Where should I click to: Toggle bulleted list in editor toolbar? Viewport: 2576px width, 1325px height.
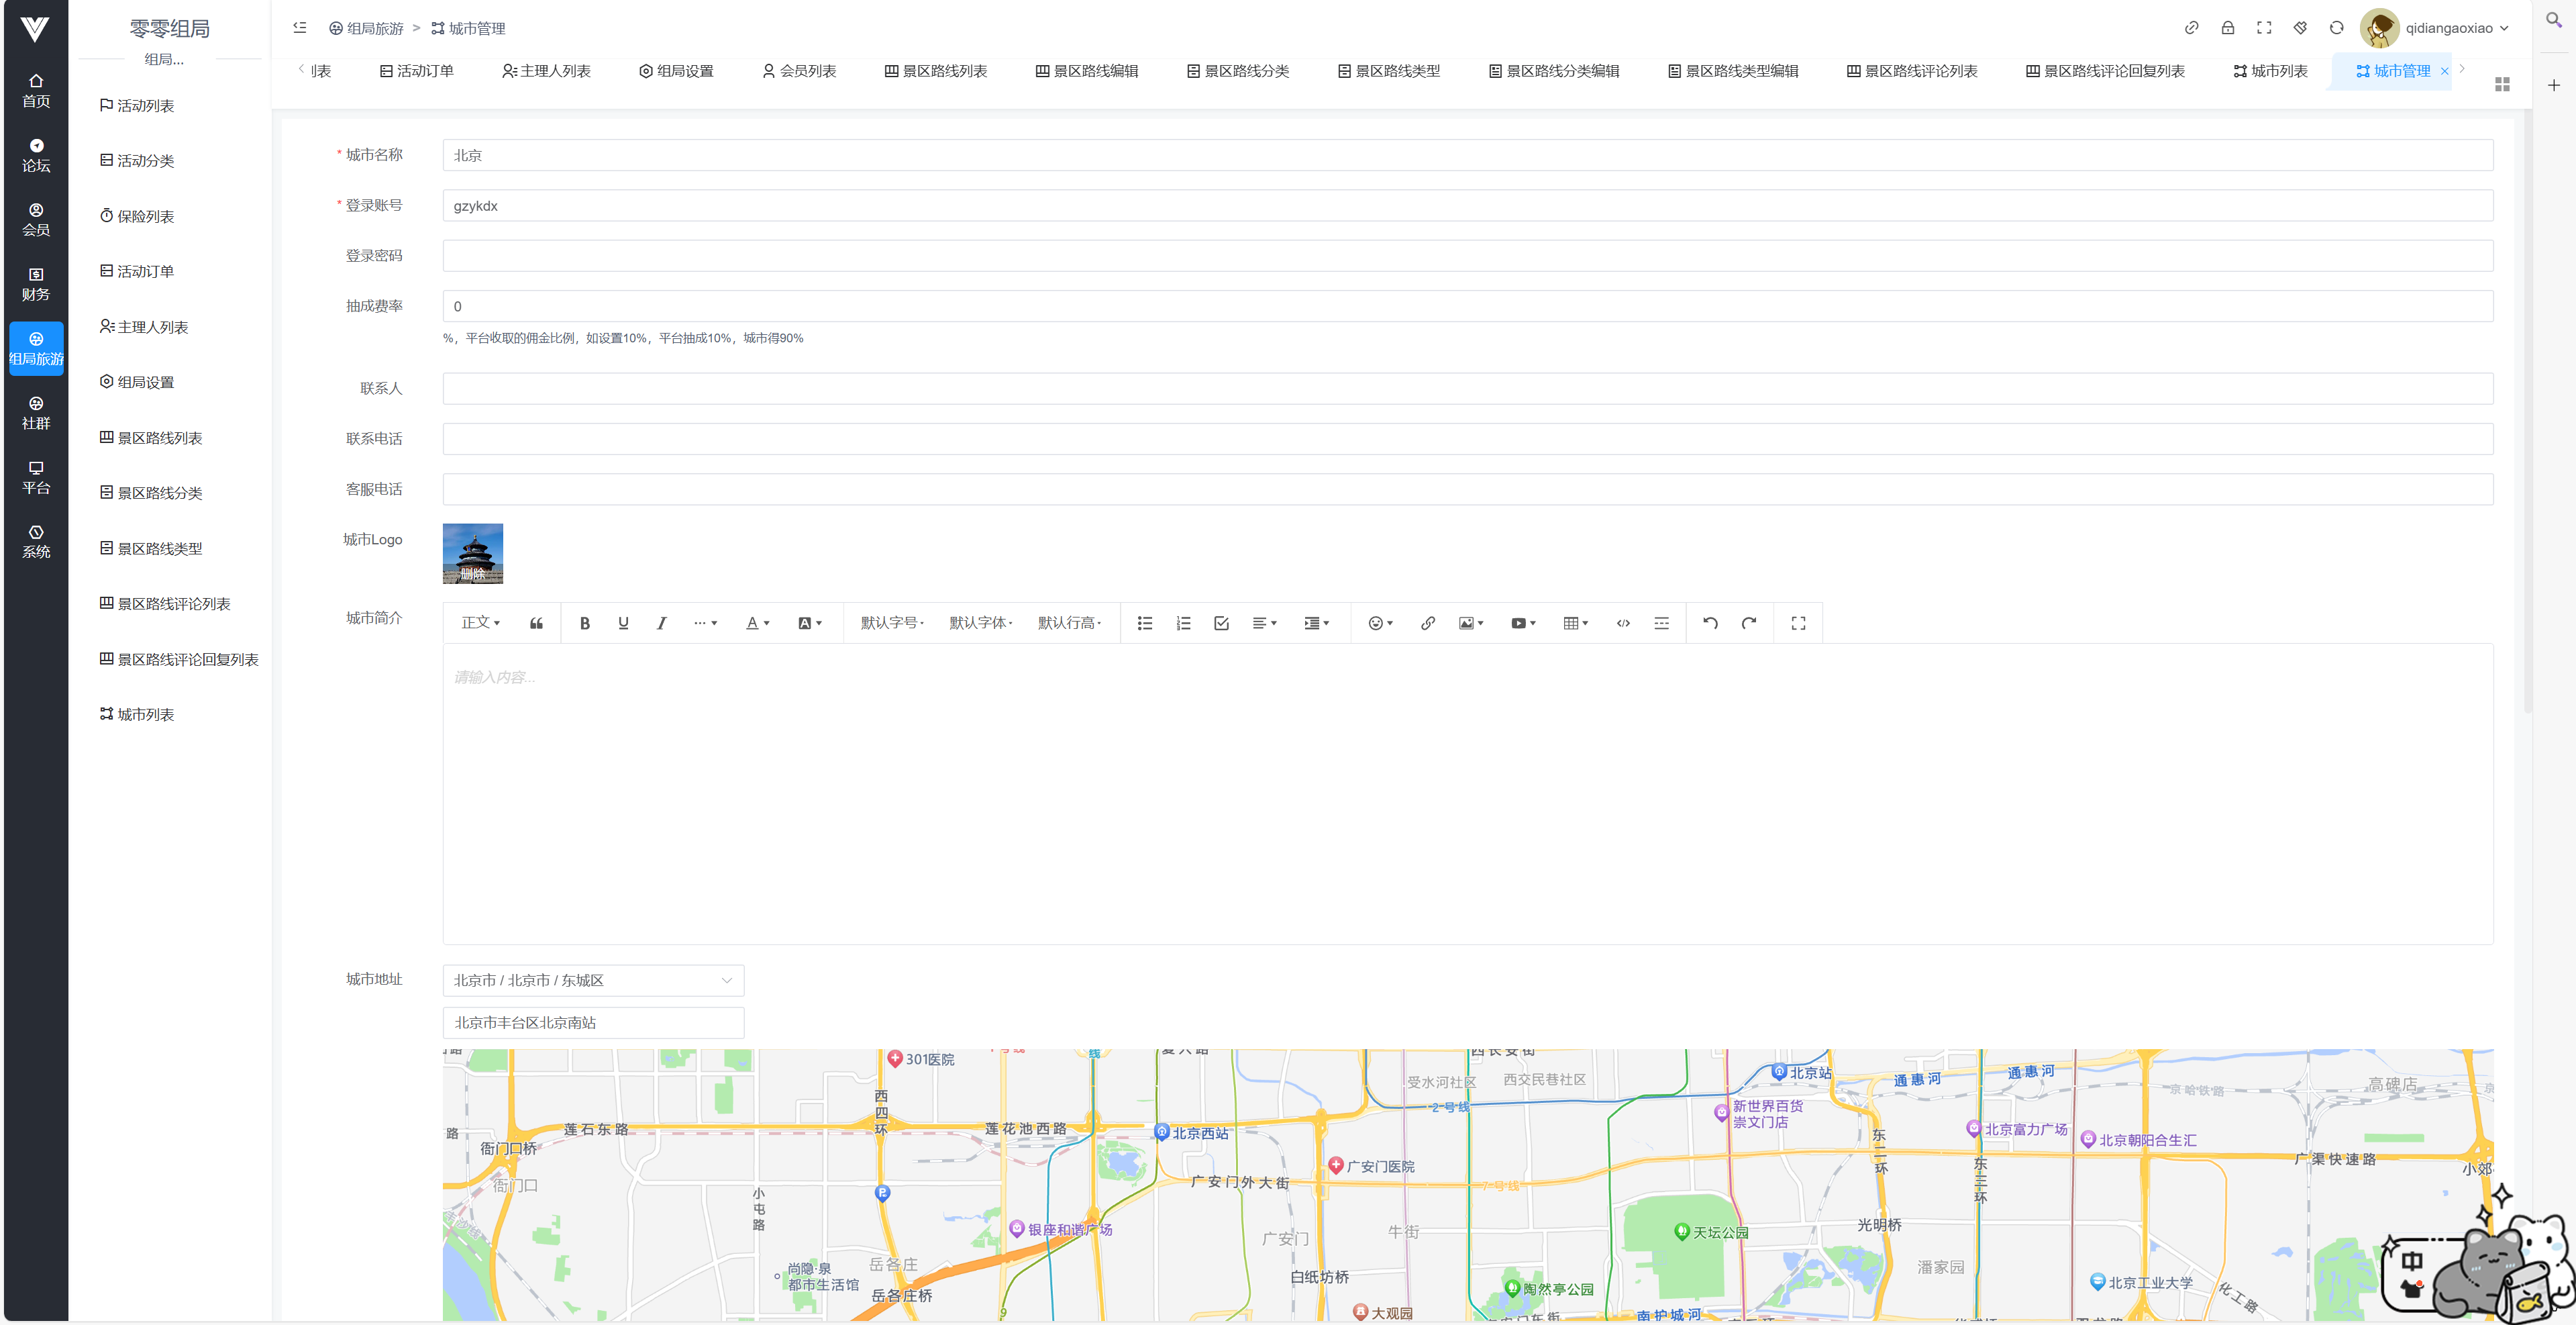pyautogui.click(x=1145, y=623)
